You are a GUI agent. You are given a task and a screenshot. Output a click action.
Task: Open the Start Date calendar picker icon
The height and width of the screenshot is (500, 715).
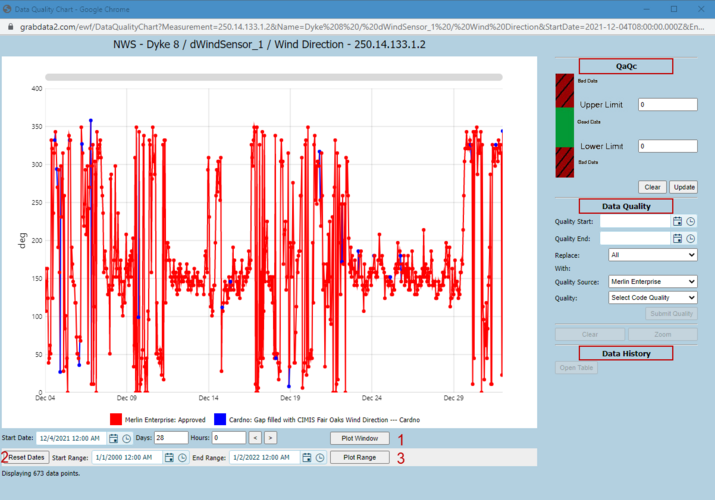[114, 438]
